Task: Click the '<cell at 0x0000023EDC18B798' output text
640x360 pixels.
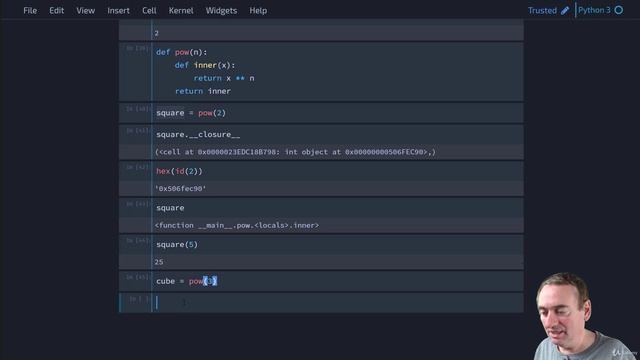Action: (x=216, y=152)
